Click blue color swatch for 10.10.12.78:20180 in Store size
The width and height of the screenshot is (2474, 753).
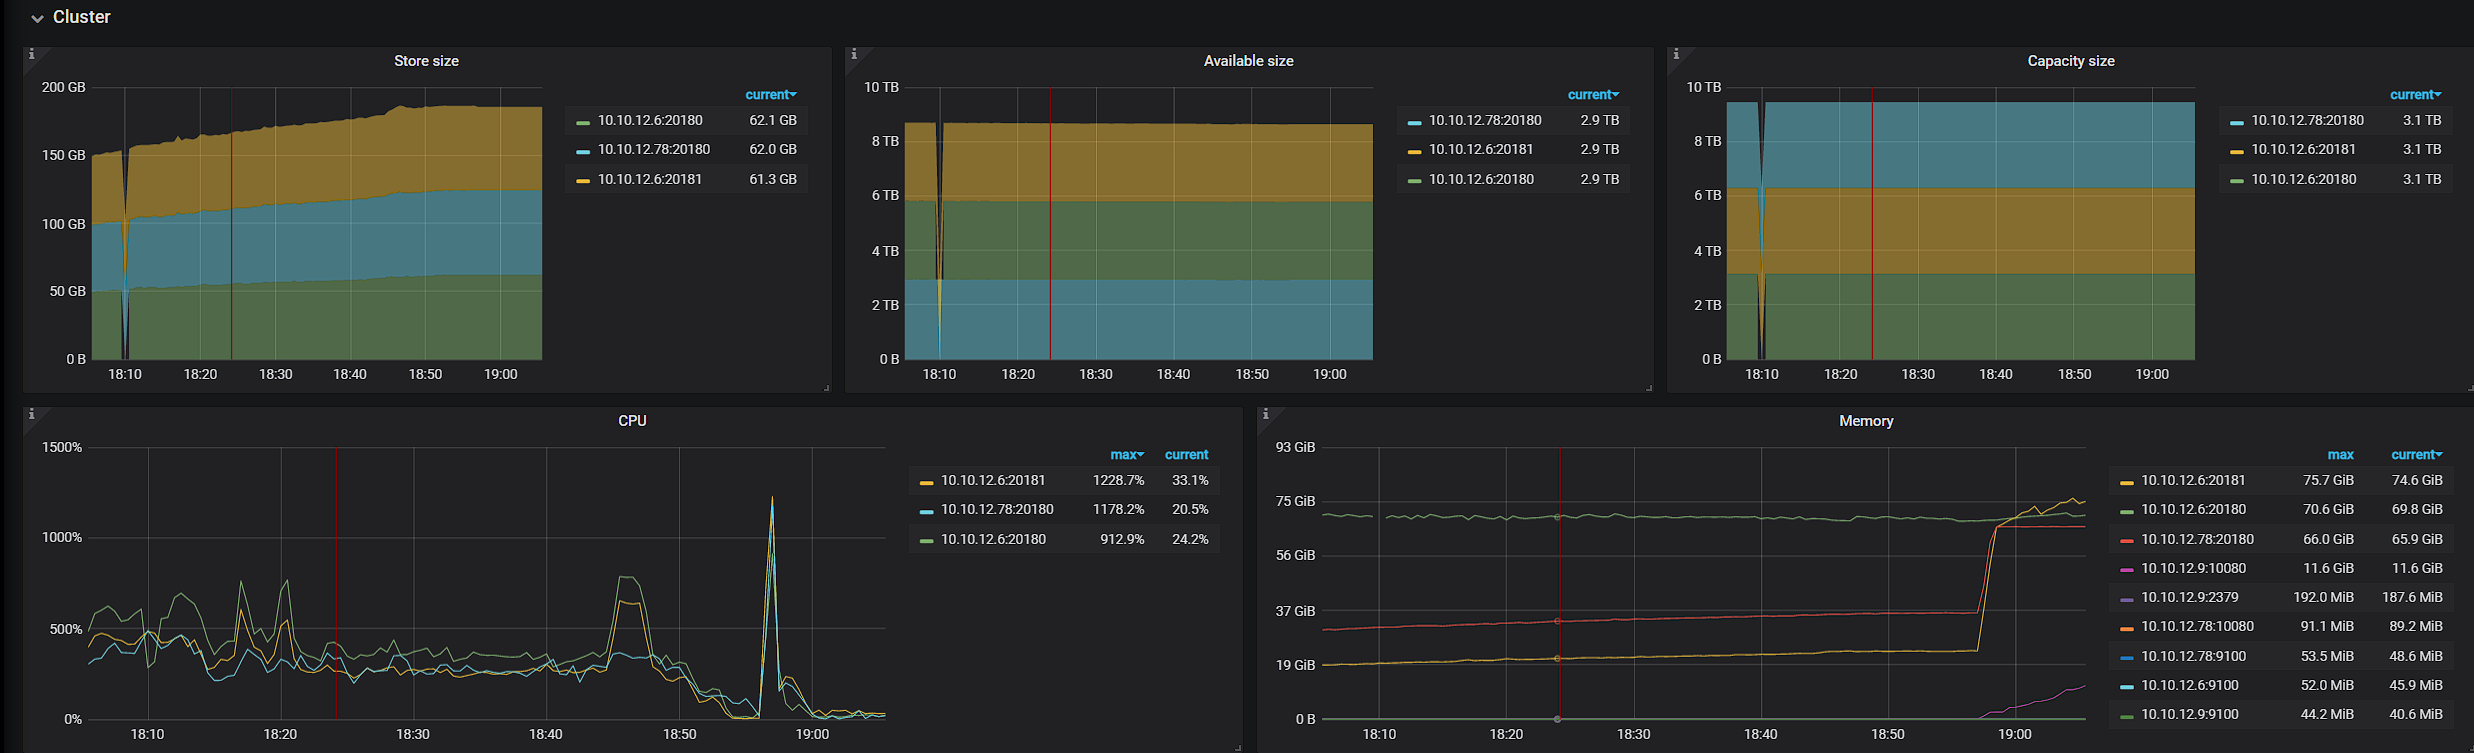click(583, 152)
